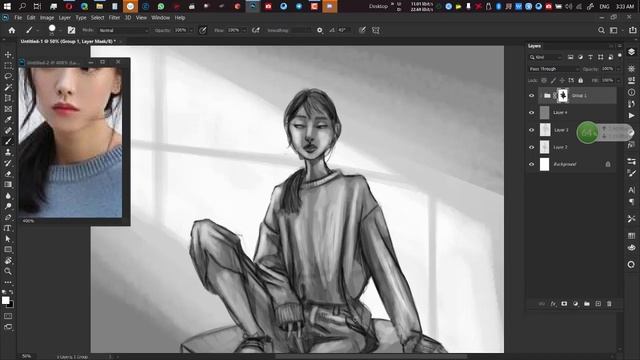Image resolution: width=640 pixels, height=360 pixels.
Task: Open the layer filter Kind dropdown
Action: click(546, 57)
